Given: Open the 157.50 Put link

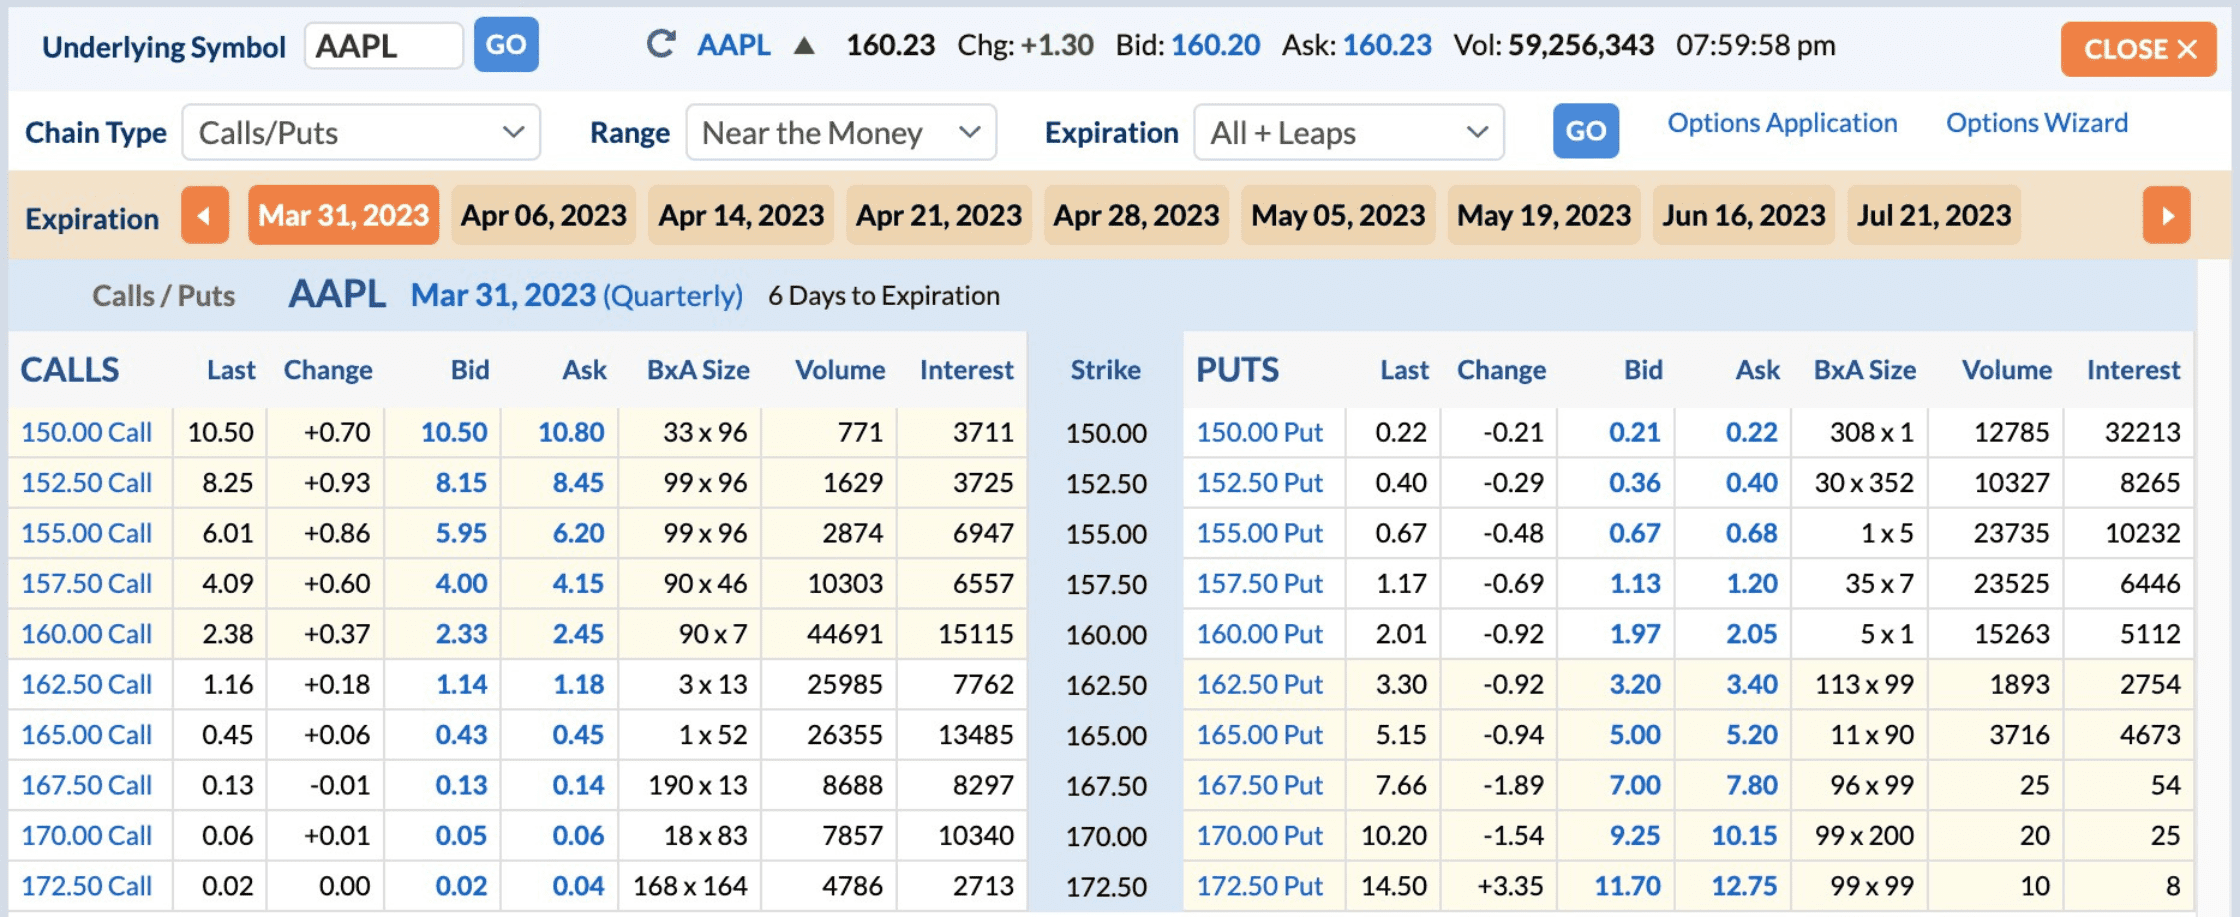Looking at the screenshot, I should click(x=1260, y=583).
